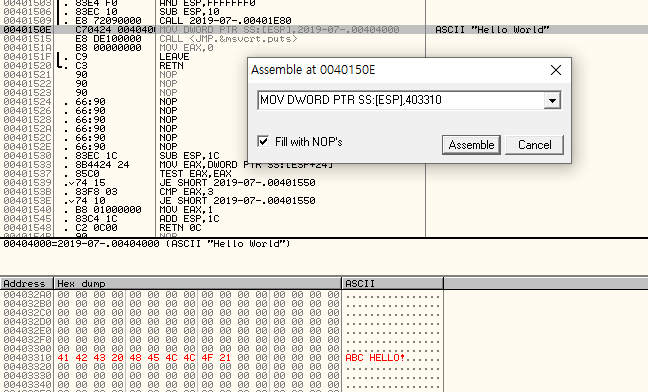The image size is (648, 392).
Task: Click the info line 00404000=2019-07-.00404000
Action: tap(147, 244)
